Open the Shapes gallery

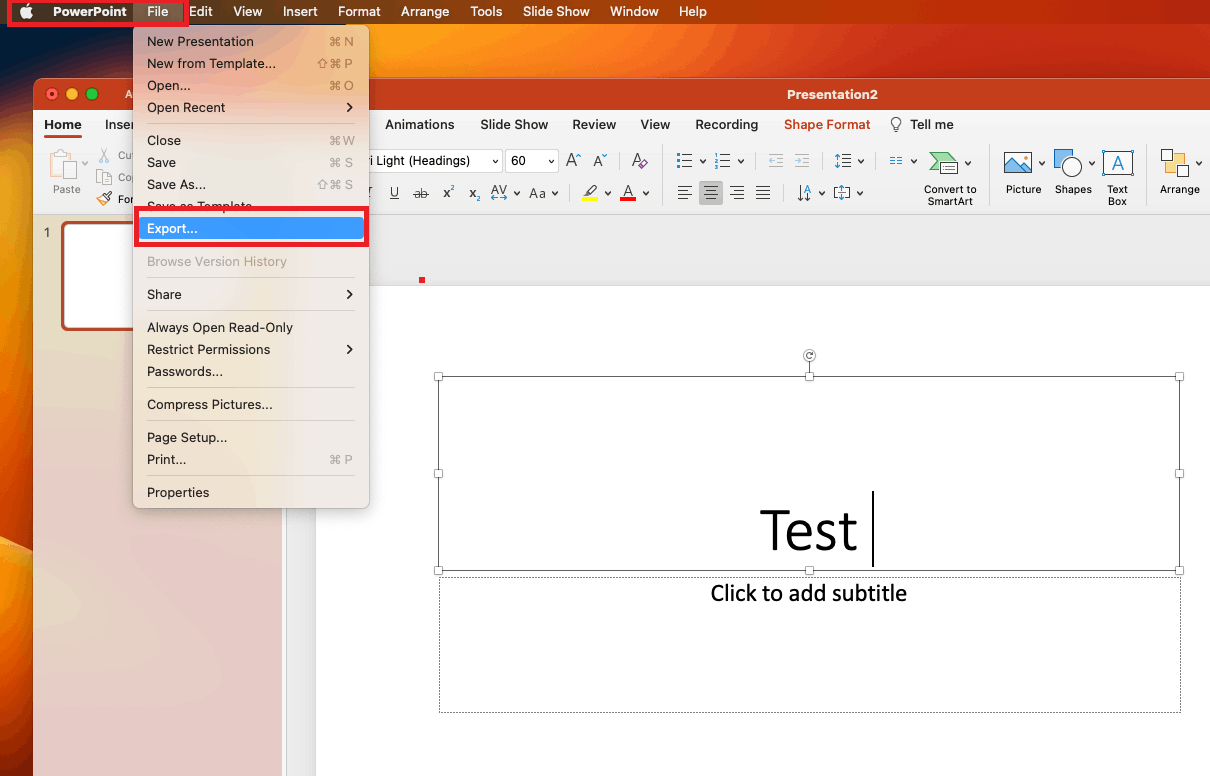[x=1069, y=165]
